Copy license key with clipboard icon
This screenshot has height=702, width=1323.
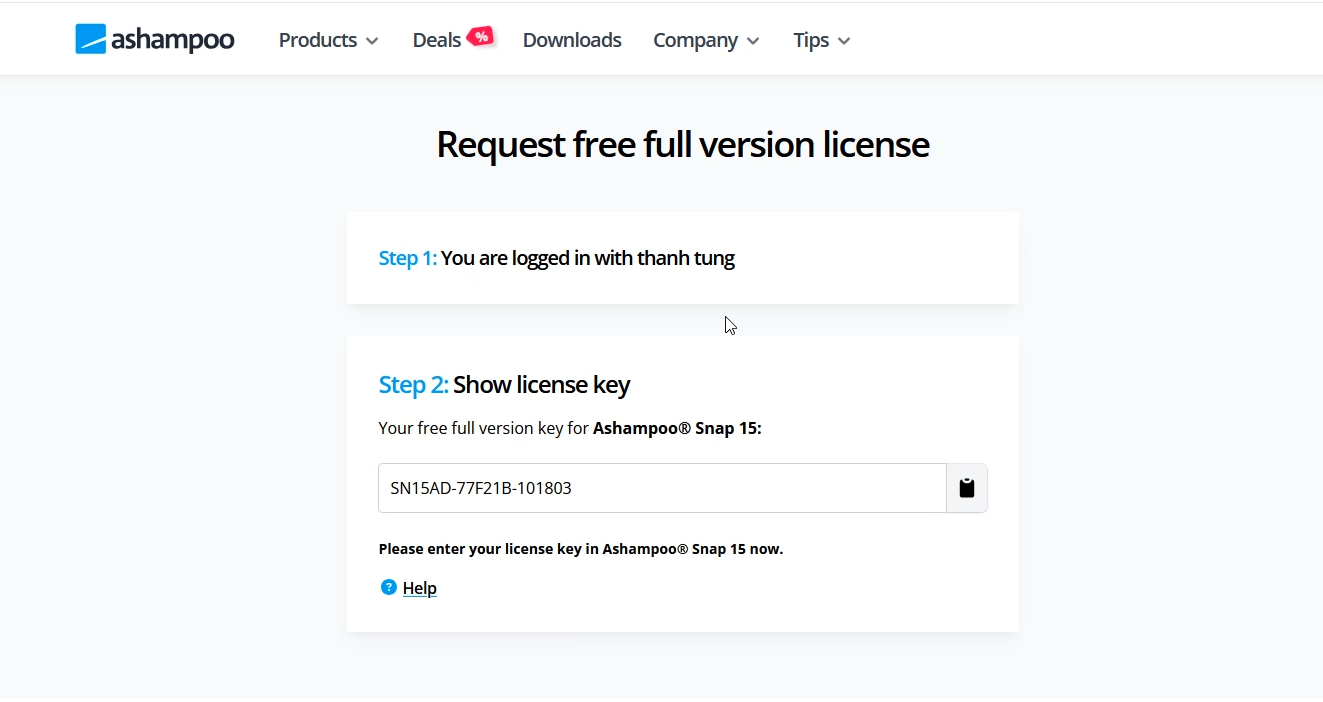click(x=967, y=488)
